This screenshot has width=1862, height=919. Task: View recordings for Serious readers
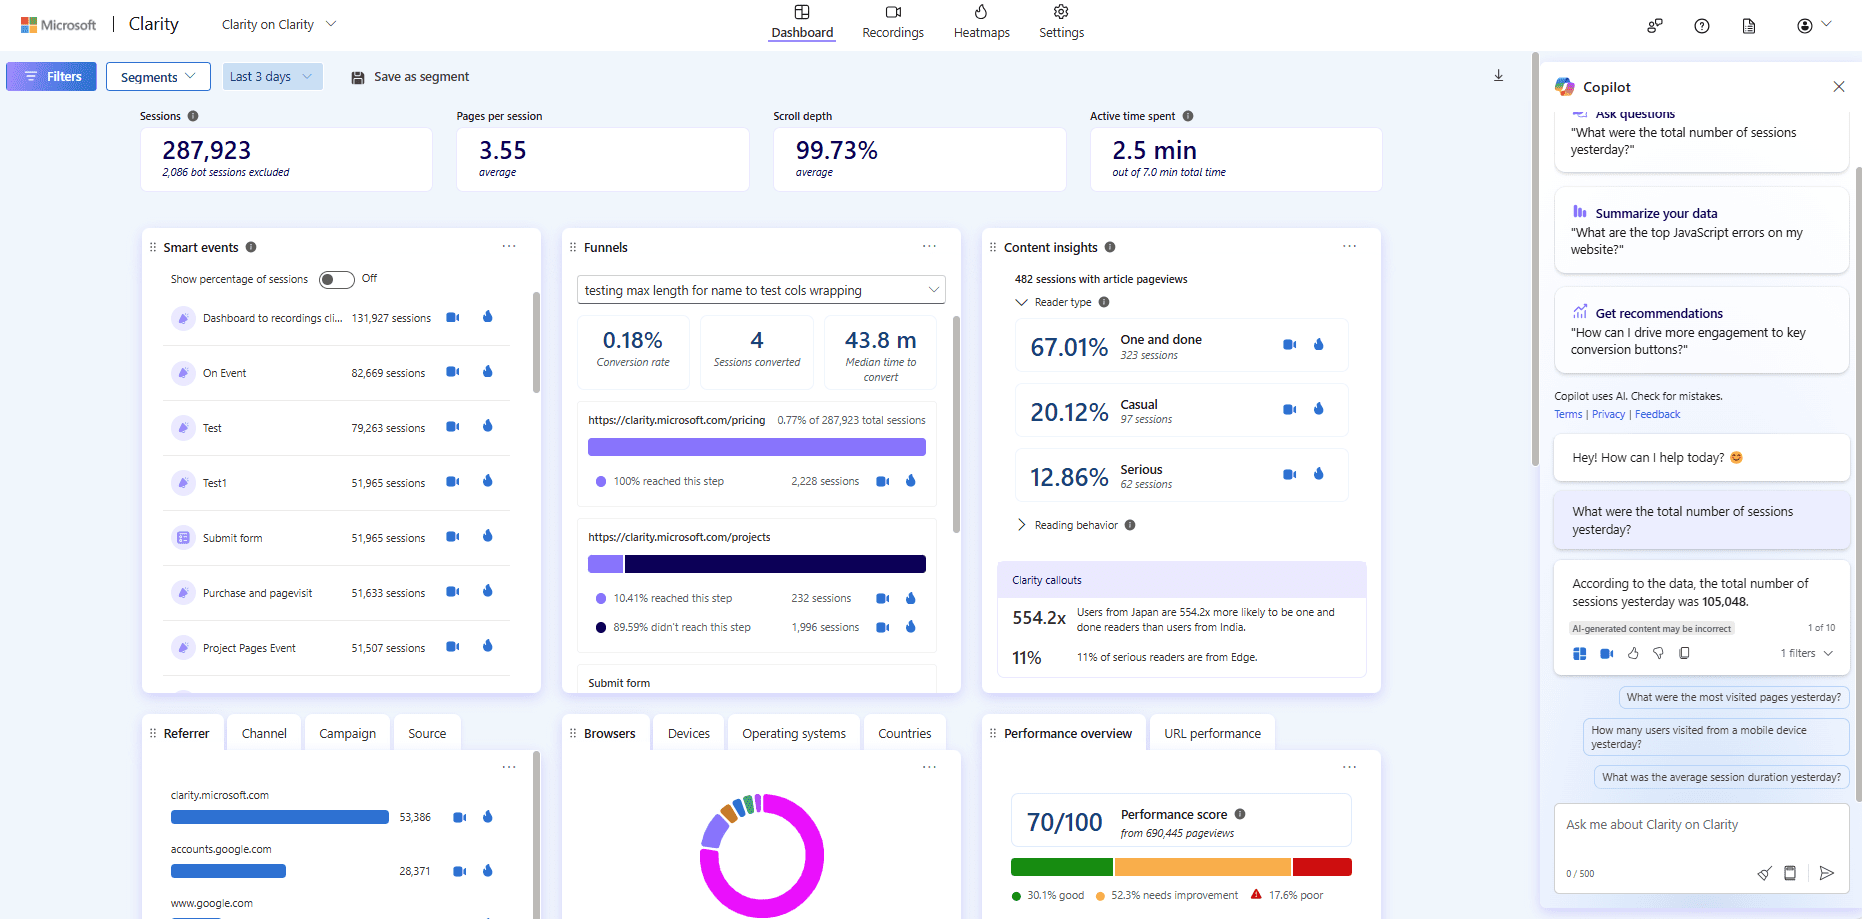pyautogui.click(x=1289, y=474)
